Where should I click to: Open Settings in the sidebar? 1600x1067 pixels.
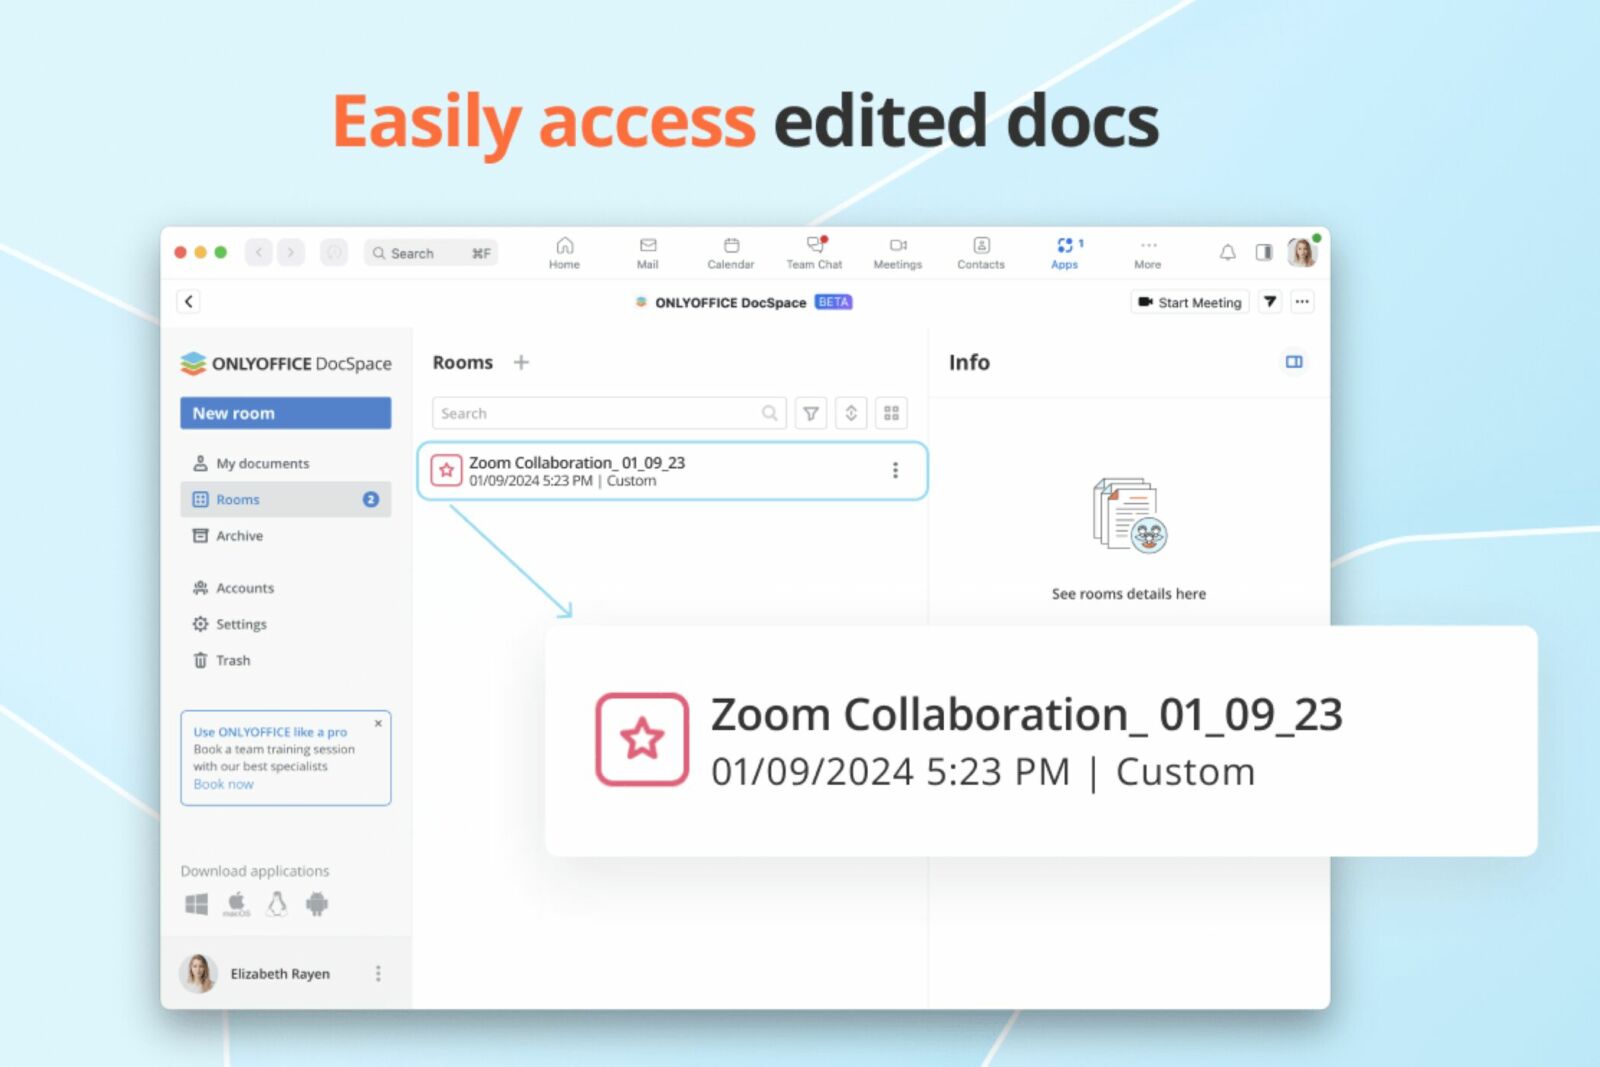point(285,624)
